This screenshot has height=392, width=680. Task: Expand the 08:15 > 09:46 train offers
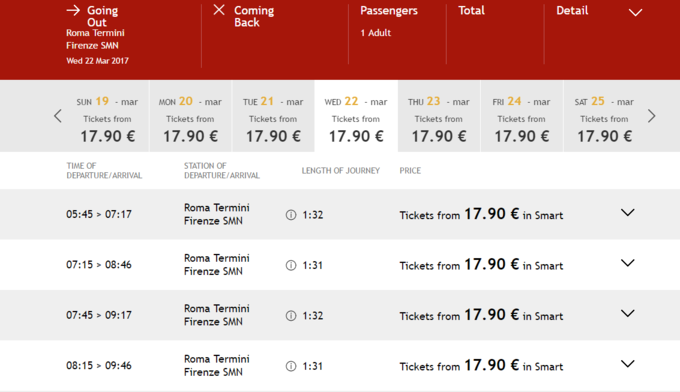(x=628, y=363)
